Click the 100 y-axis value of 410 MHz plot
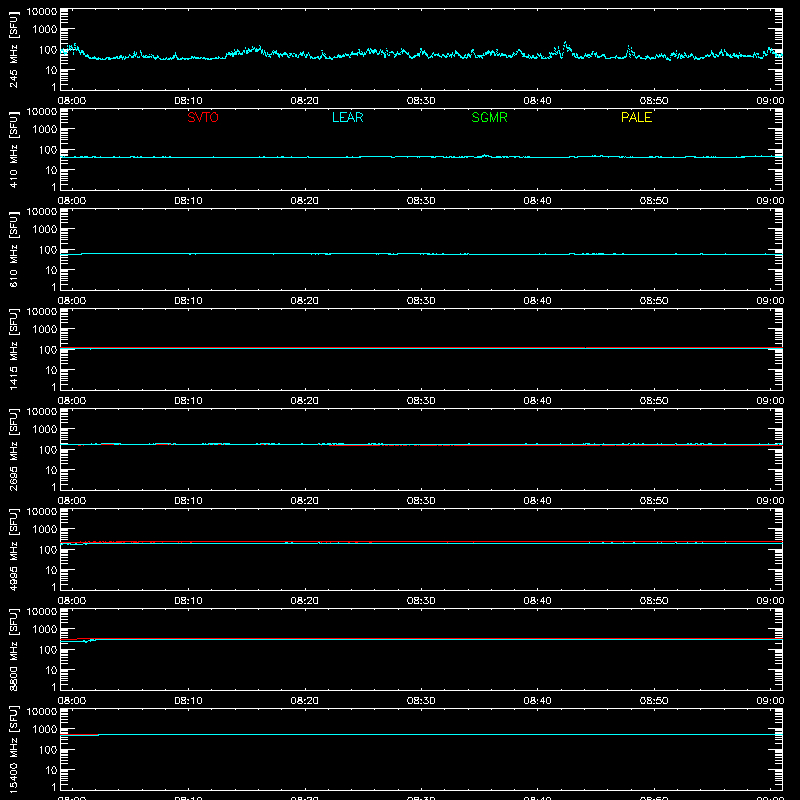The image size is (800, 800). click(49, 150)
